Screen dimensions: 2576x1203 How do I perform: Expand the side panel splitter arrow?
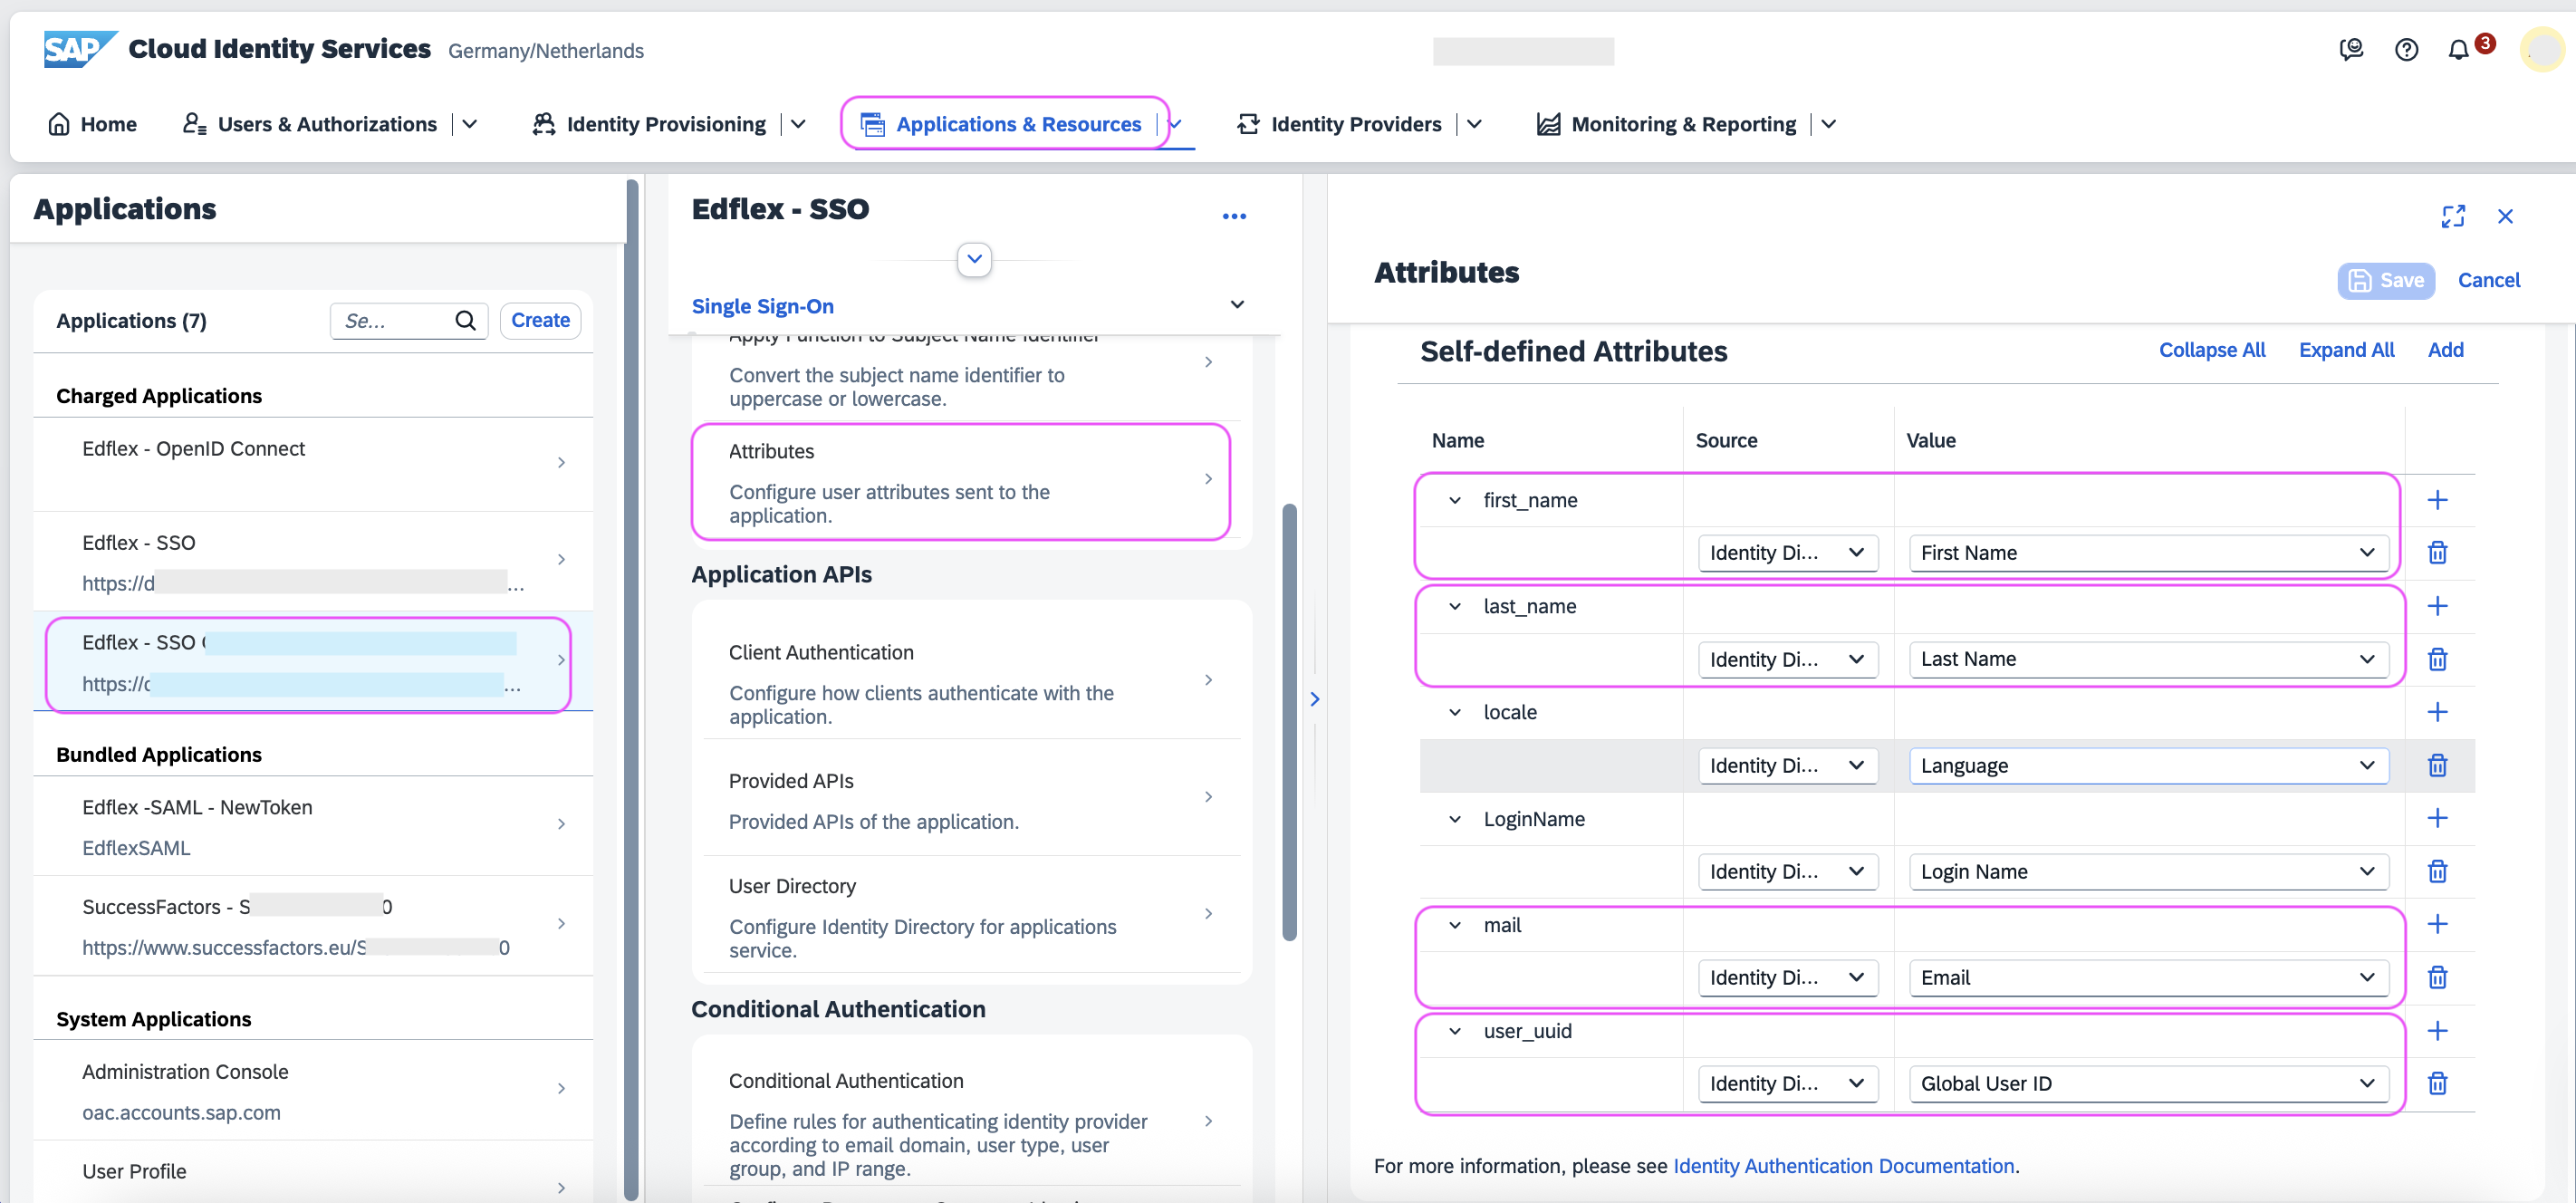(x=1314, y=699)
